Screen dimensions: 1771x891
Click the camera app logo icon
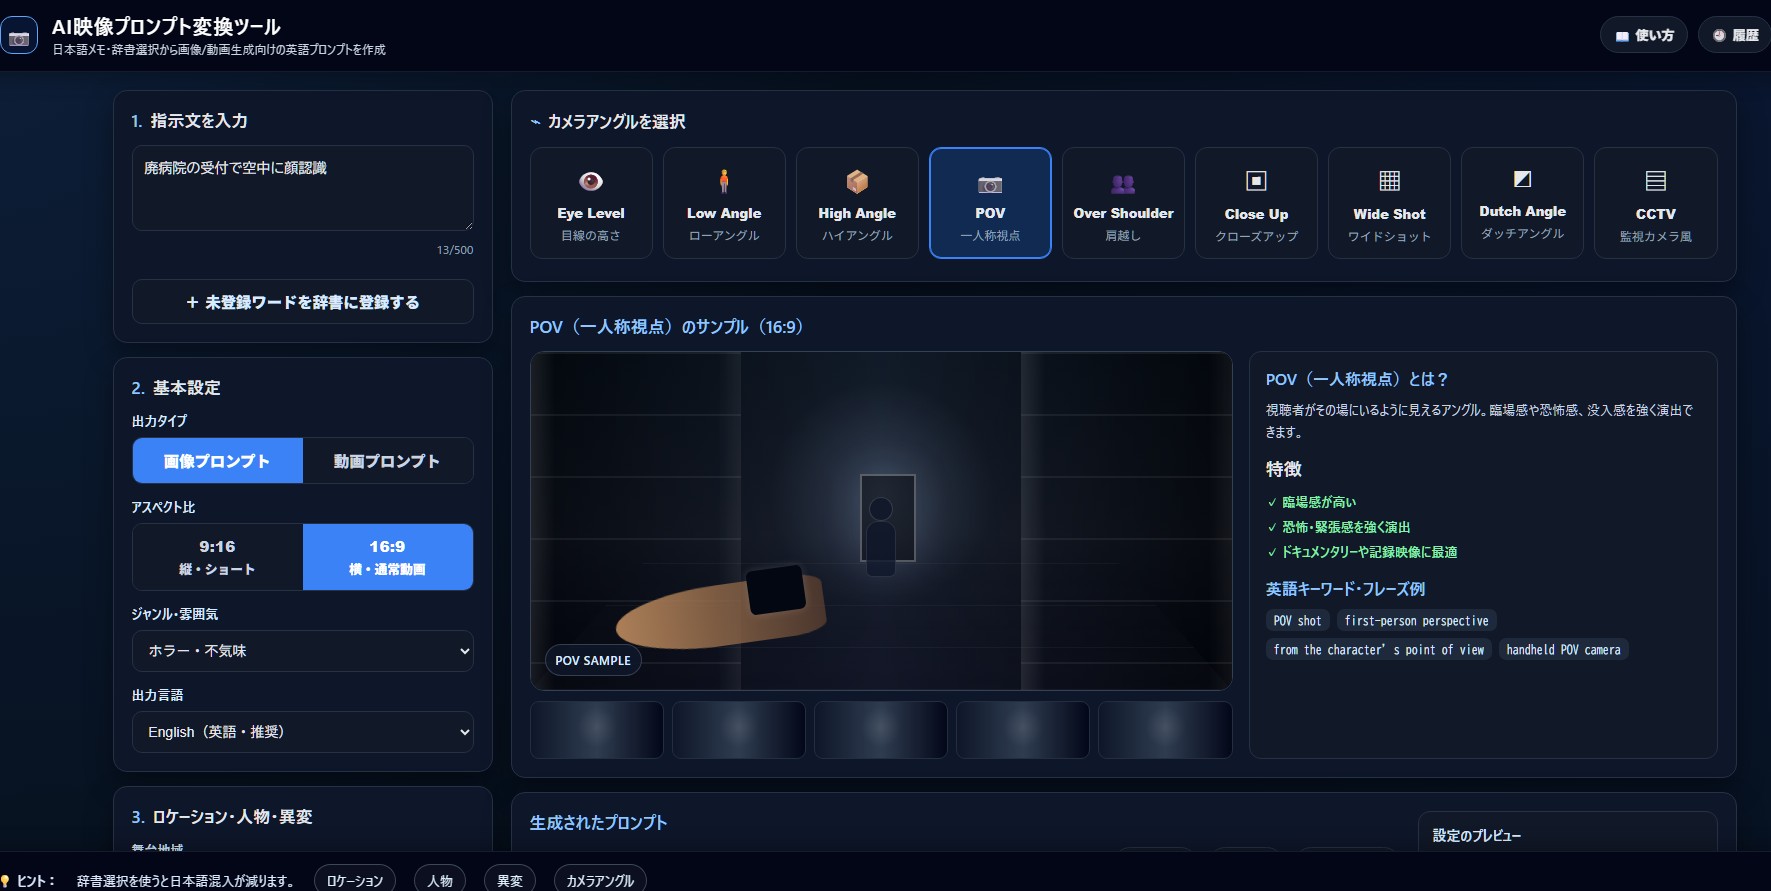pyautogui.click(x=19, y=38)
